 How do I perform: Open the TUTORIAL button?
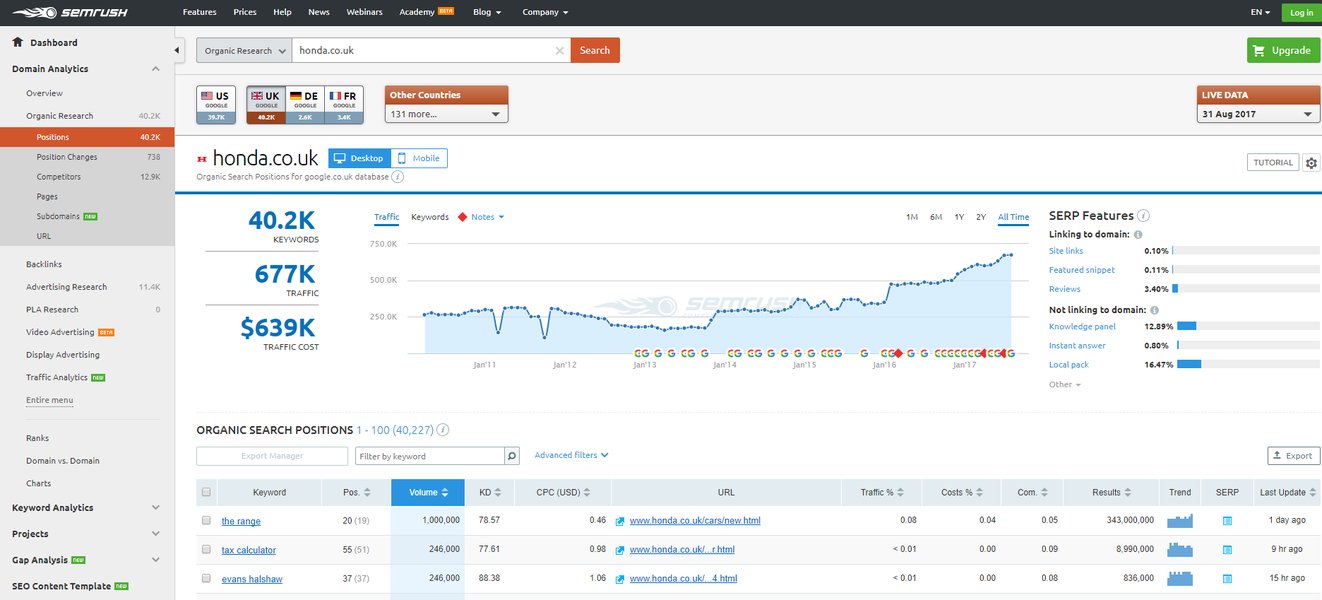pyautogui.click(x=1273, y=162)
